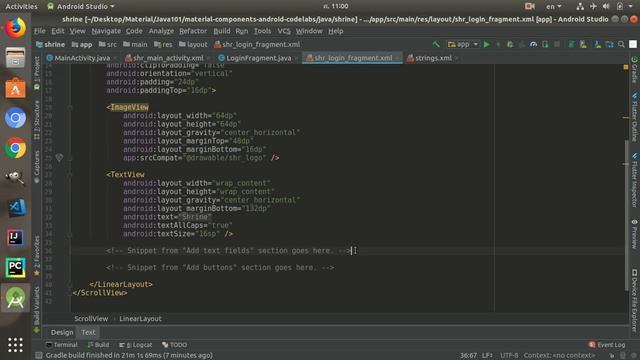Open the Event Log panel

click(x=607, y=345)
